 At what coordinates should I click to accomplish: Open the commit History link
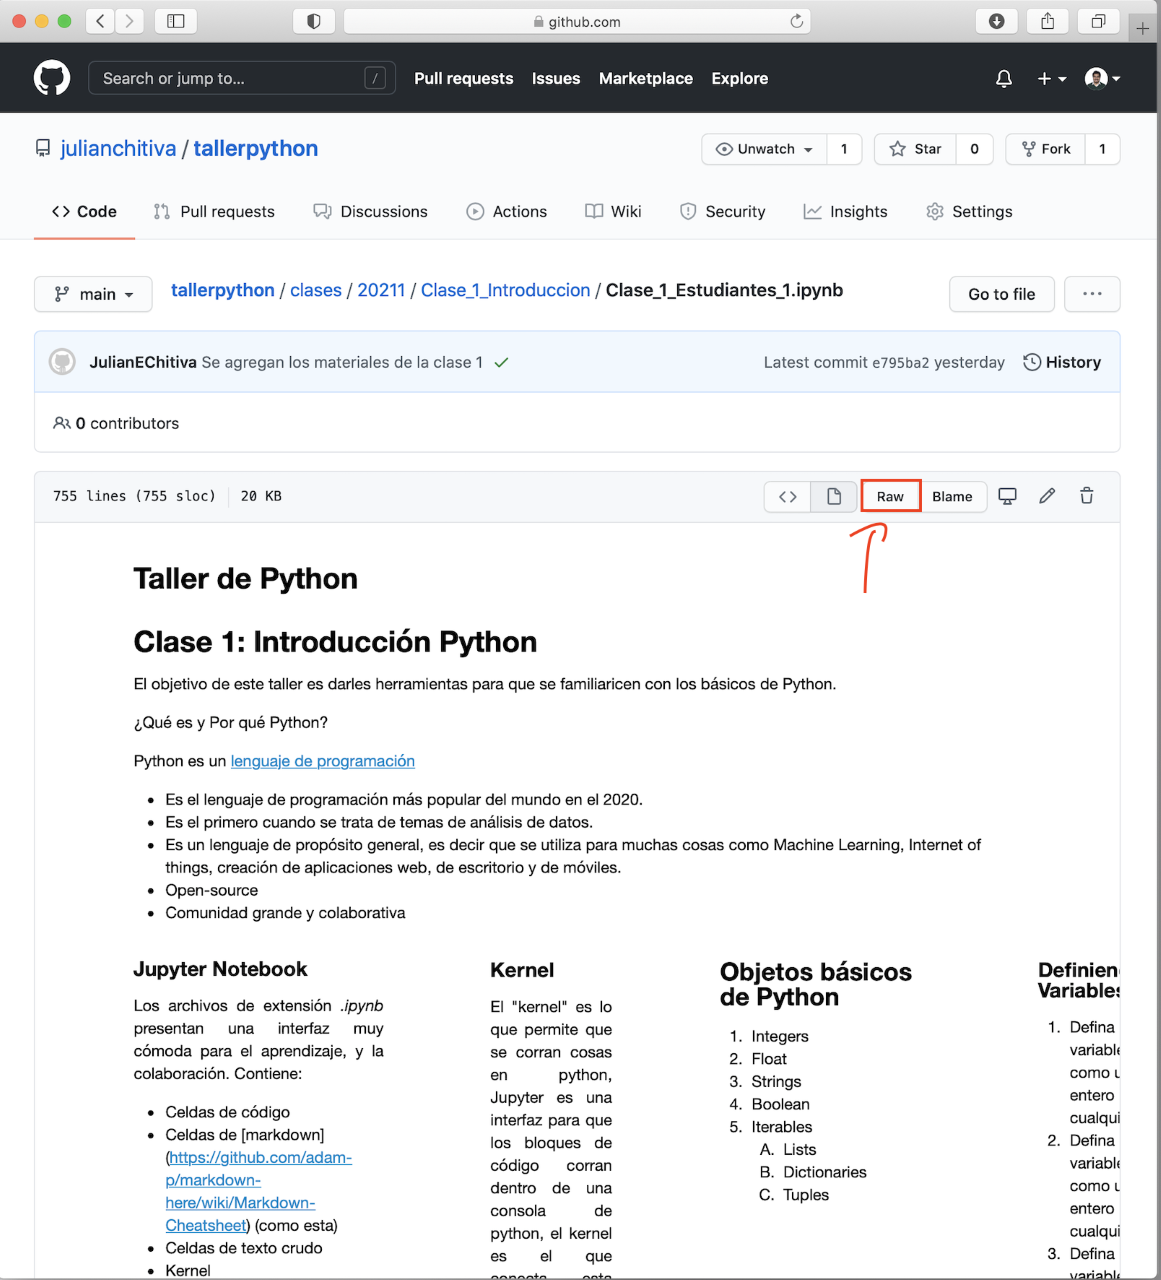click(x=1062, y=362)
